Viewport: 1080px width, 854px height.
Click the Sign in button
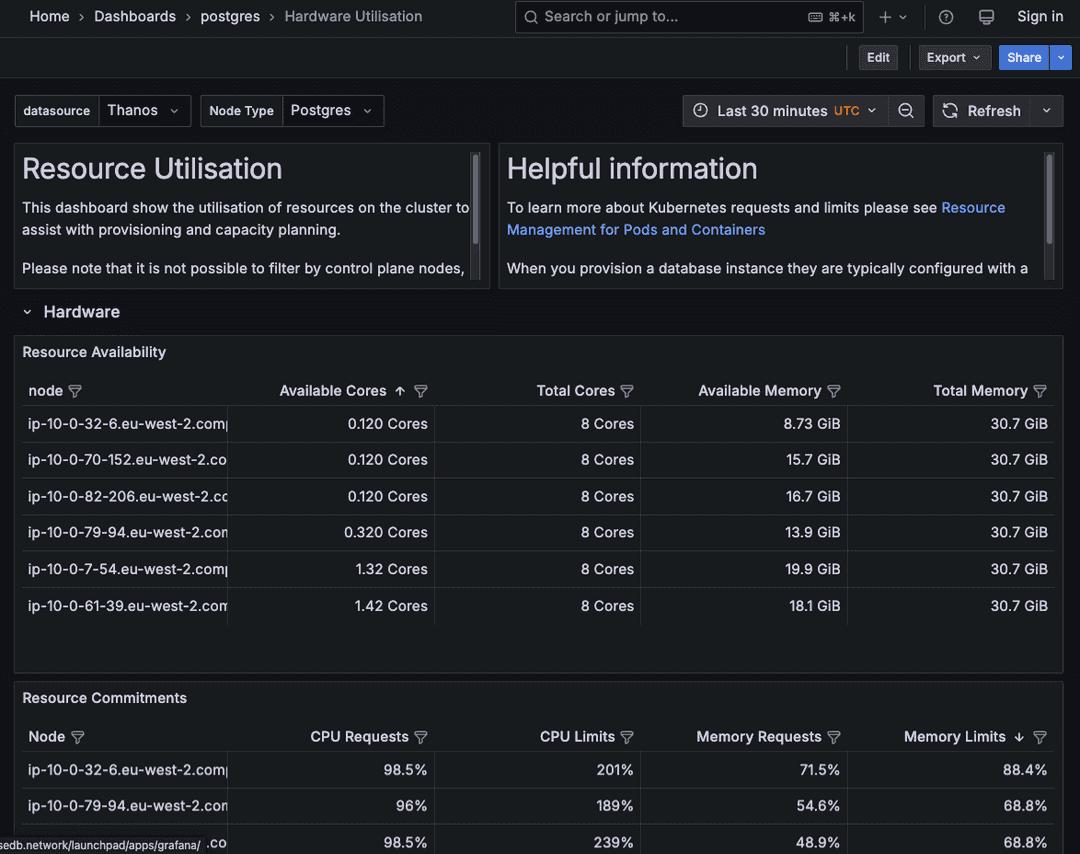[x=1039, y=17]
